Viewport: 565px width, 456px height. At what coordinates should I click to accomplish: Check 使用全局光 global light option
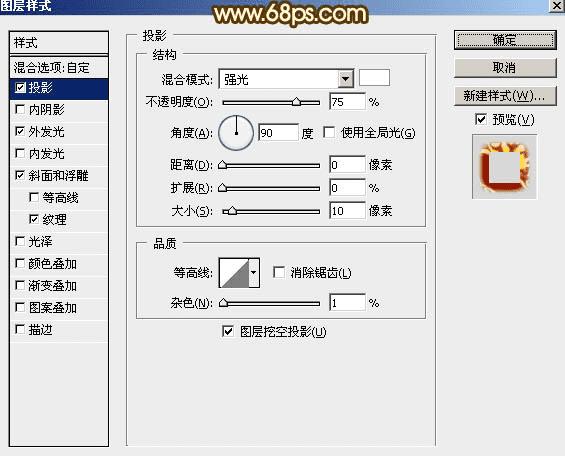[x=329, y=132]
